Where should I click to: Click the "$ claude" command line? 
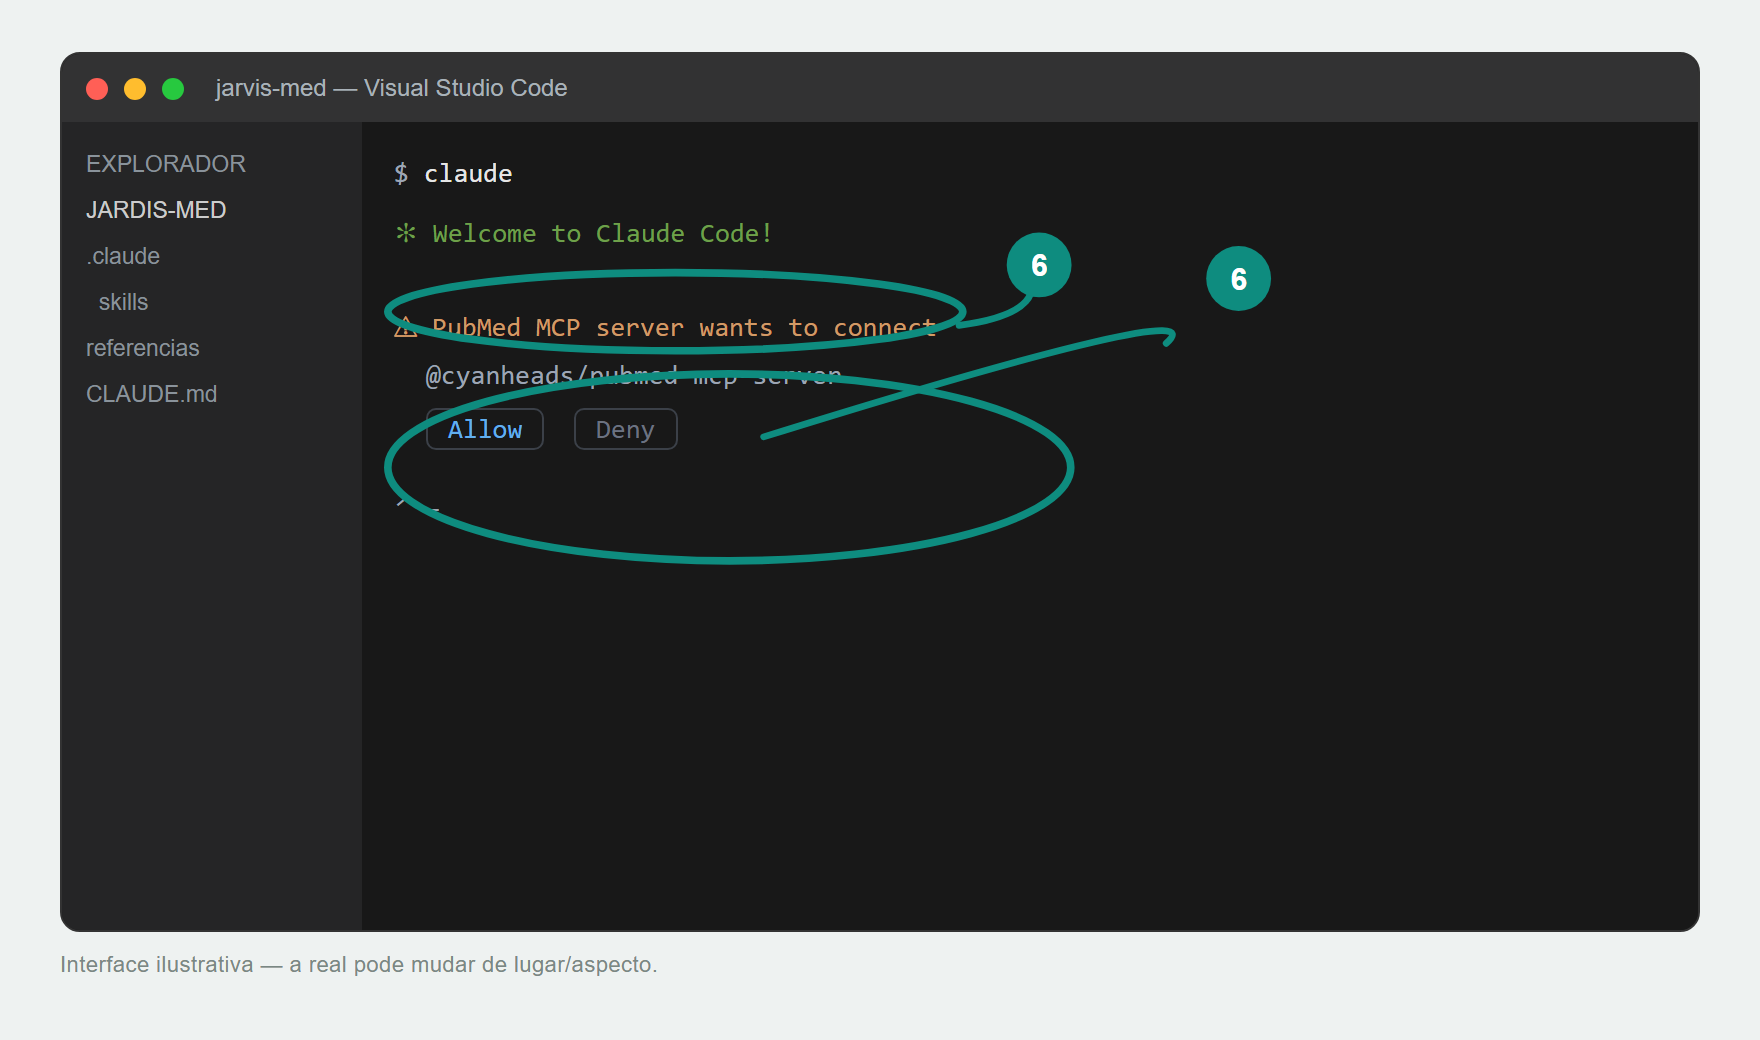453,173
